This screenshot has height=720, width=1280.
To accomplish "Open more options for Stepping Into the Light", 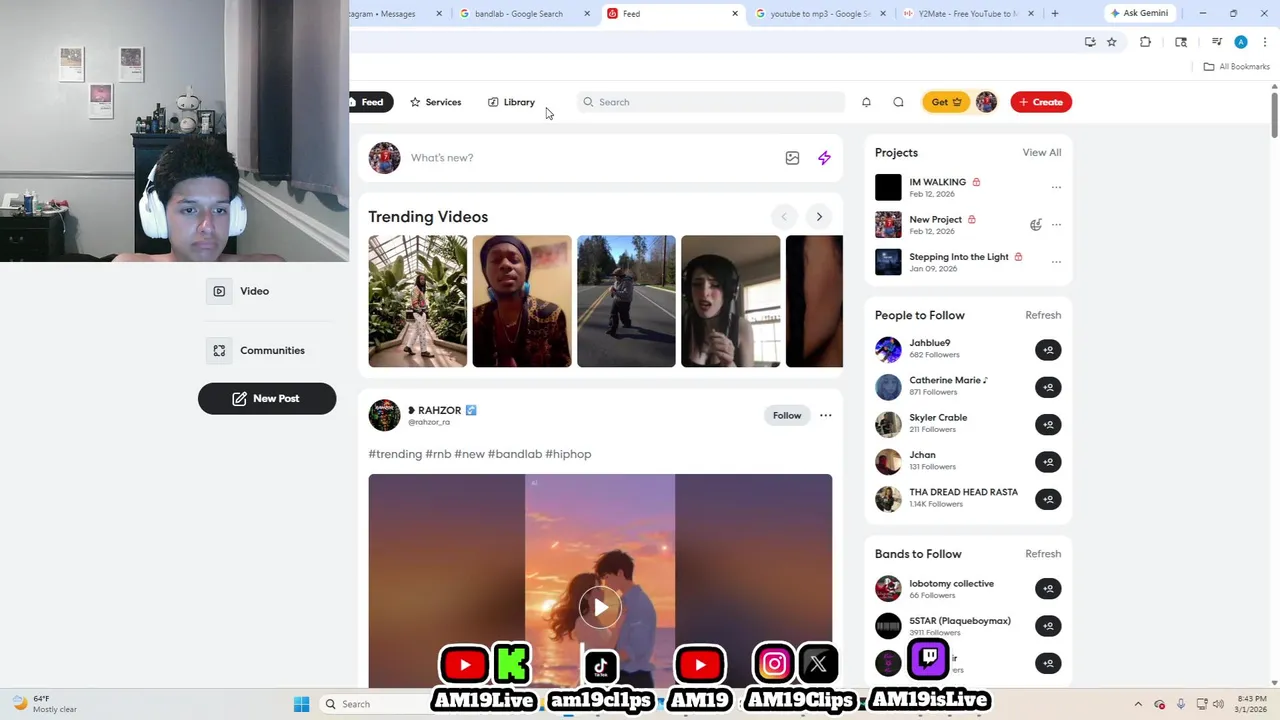I will (1056, 262).
